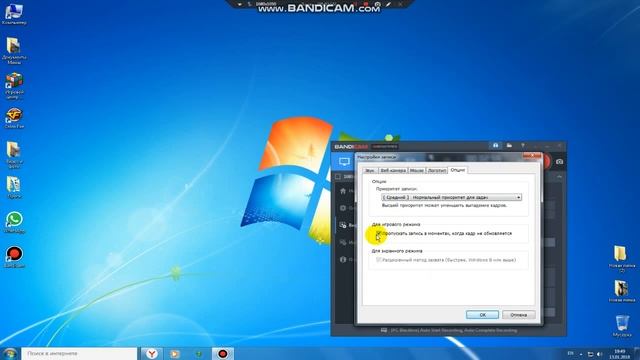Select the Корзина recycle bin icon
Screen dimensions: 640x360
(x=622, y=325)
